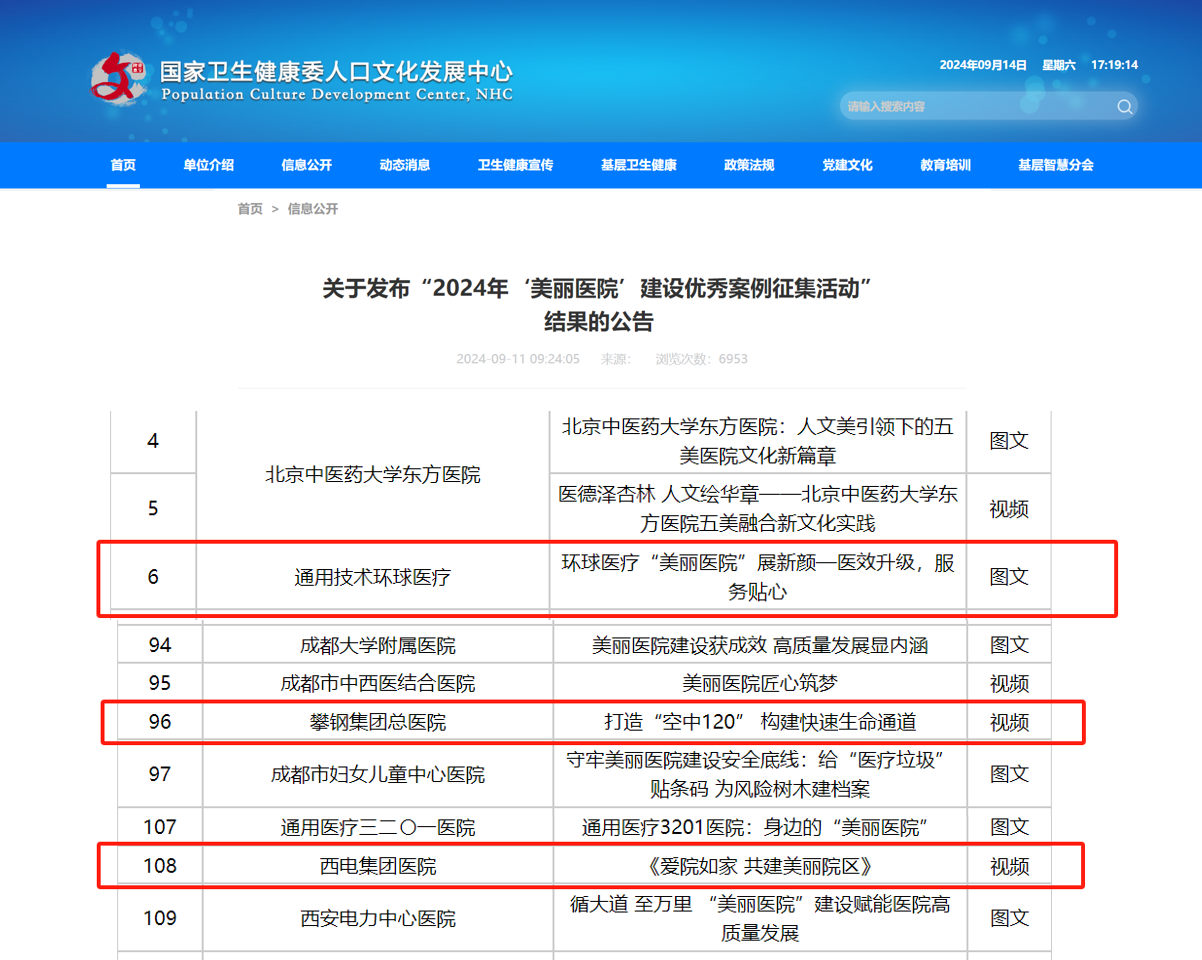The height and width of the screenshot is (960, 1202).
Task: Click the publish date 2024-09-11 09:24:05
Action: click(518, 359)
